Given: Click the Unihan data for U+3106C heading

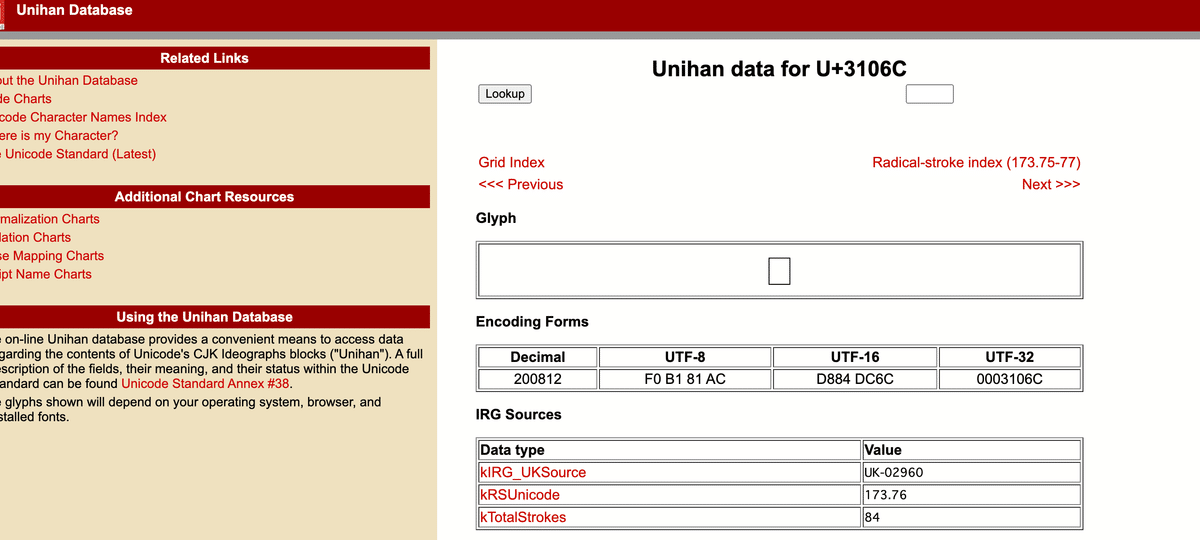Looking at the screenshot, I should click(779, 69).
